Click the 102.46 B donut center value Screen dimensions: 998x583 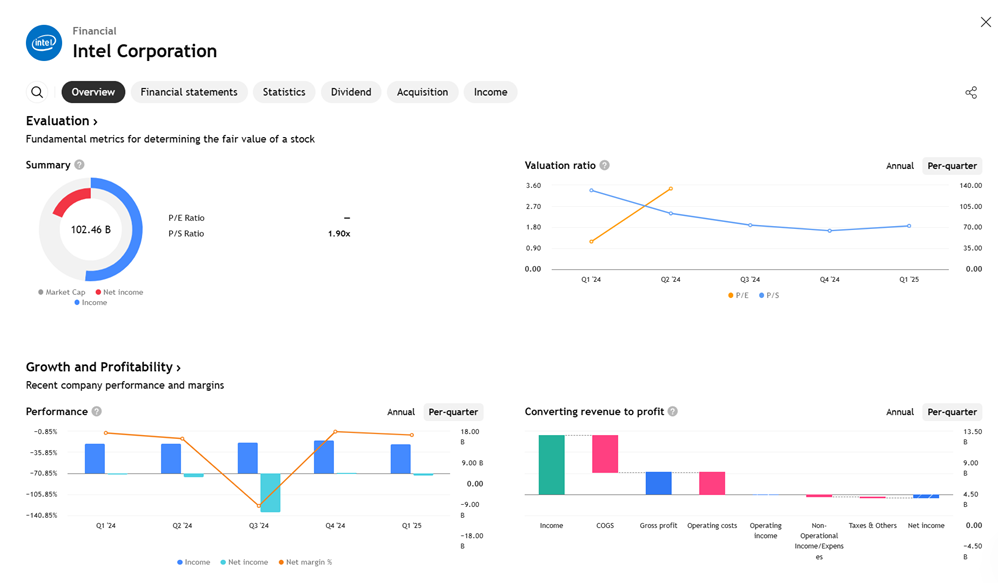(x=90, y=229)
